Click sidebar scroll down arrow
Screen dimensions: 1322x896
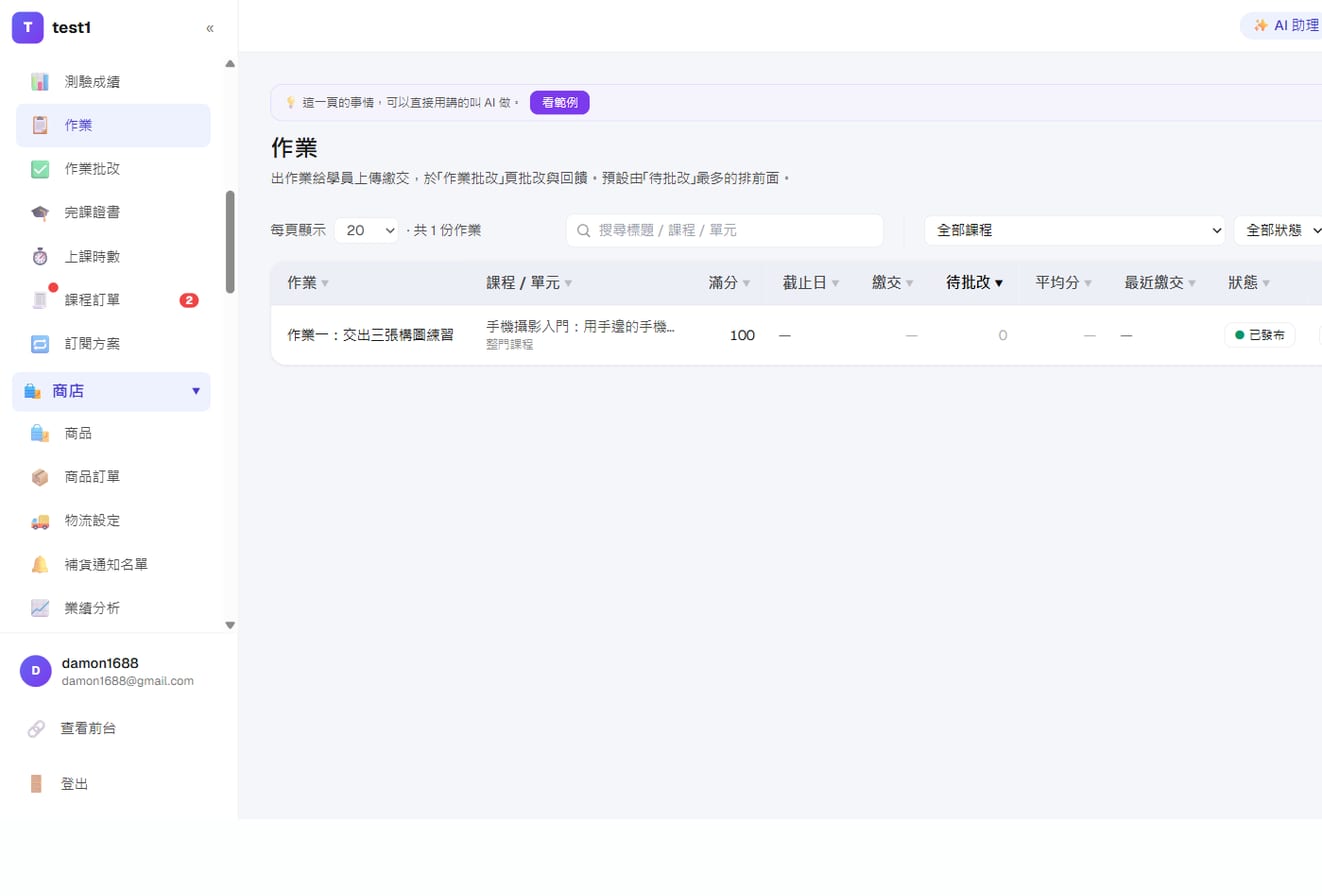tap(230, 625)
